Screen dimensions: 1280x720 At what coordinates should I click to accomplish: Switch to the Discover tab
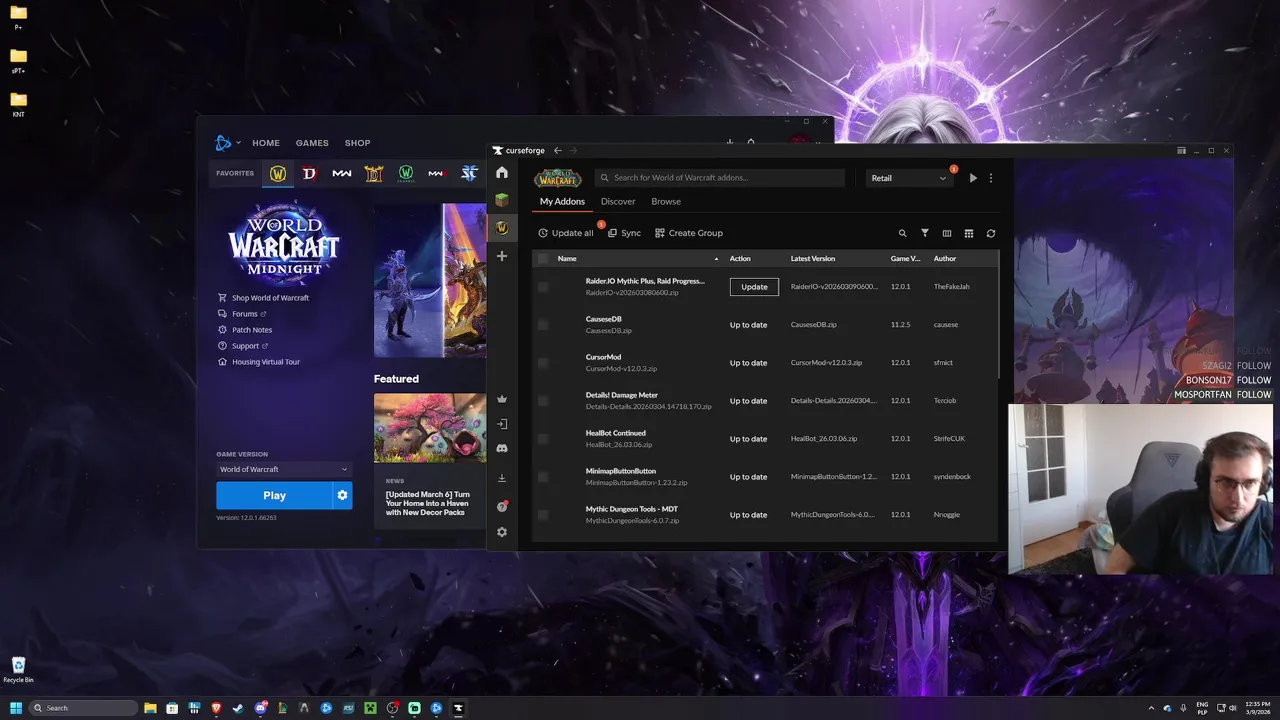618,201
